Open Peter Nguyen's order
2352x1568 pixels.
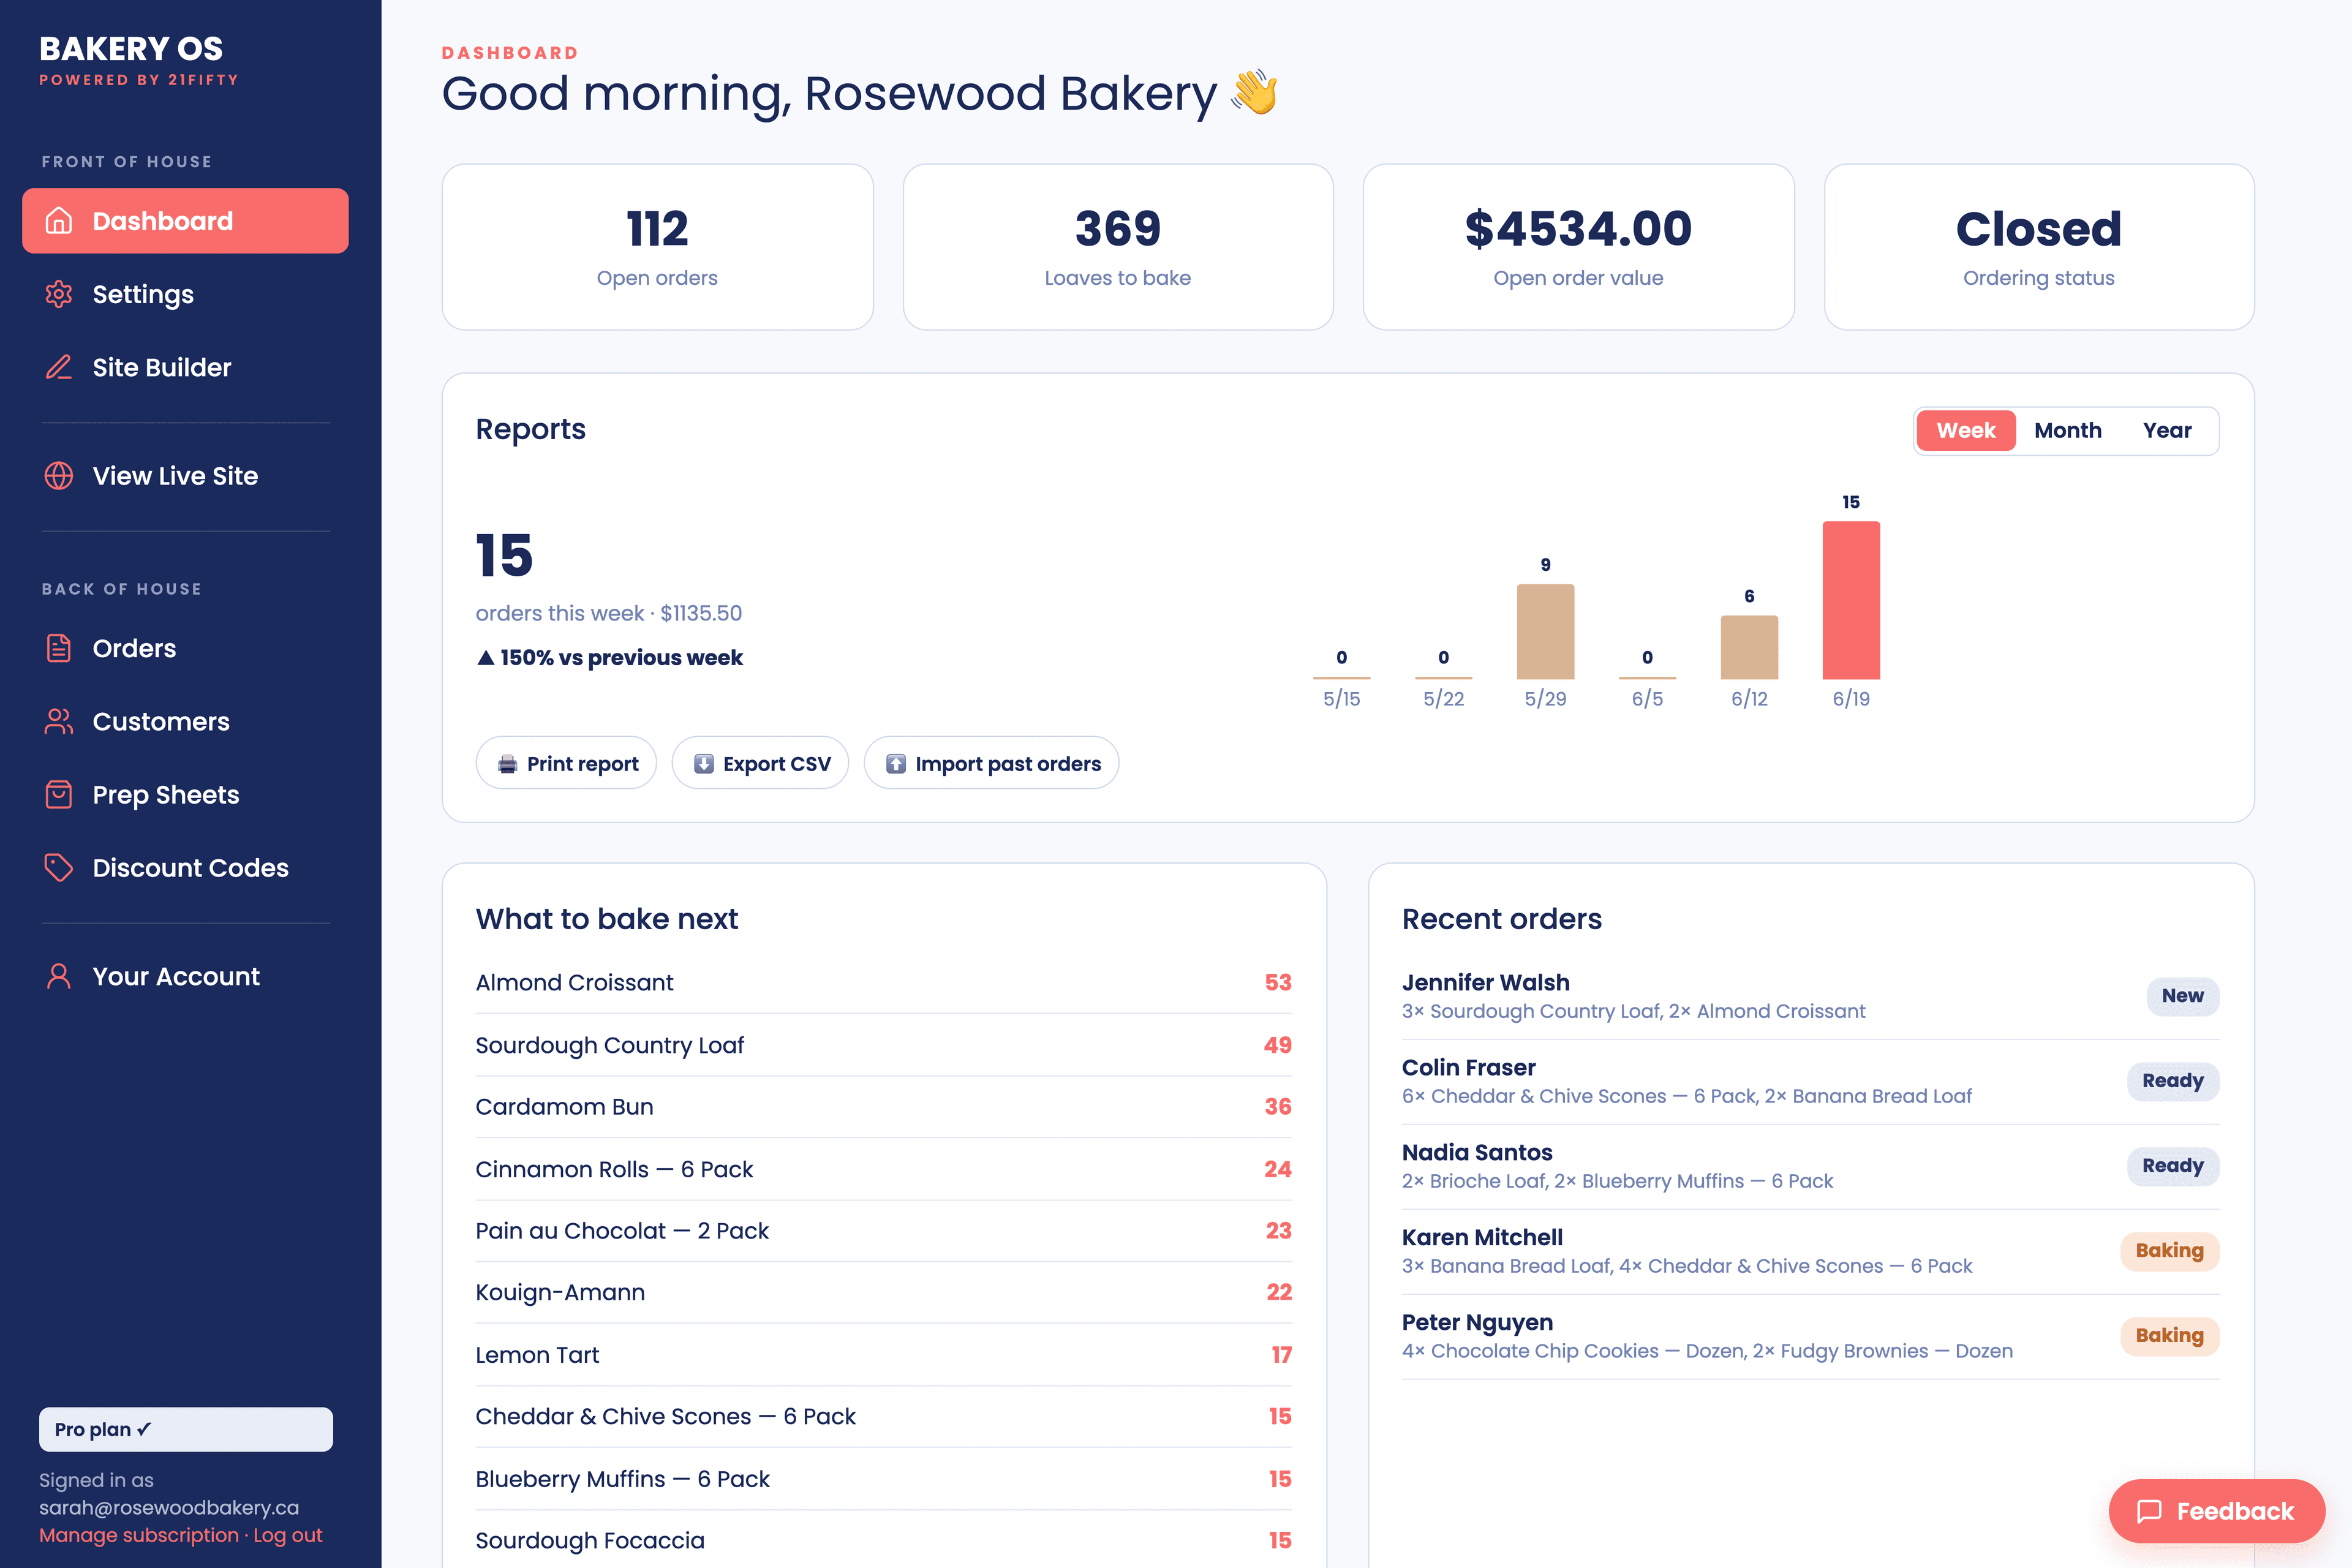pyautogui.click(x=1810, y=1336)
